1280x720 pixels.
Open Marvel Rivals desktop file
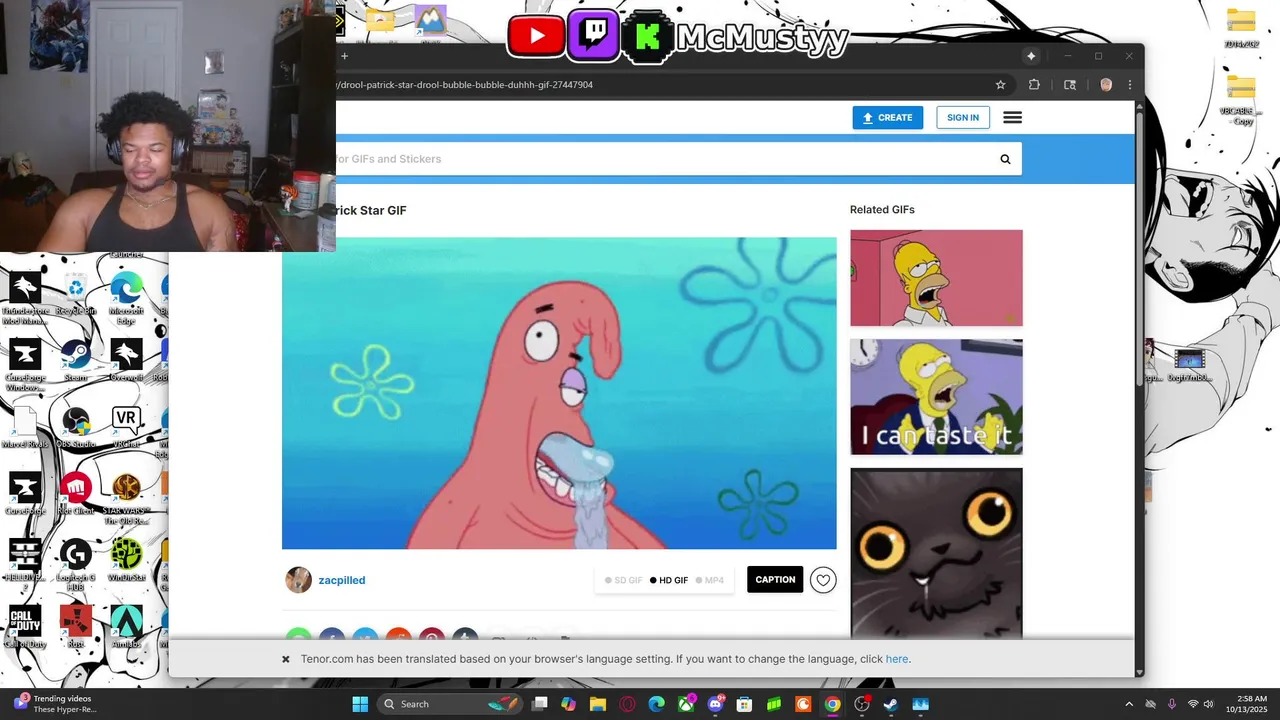tap(25, 427)
